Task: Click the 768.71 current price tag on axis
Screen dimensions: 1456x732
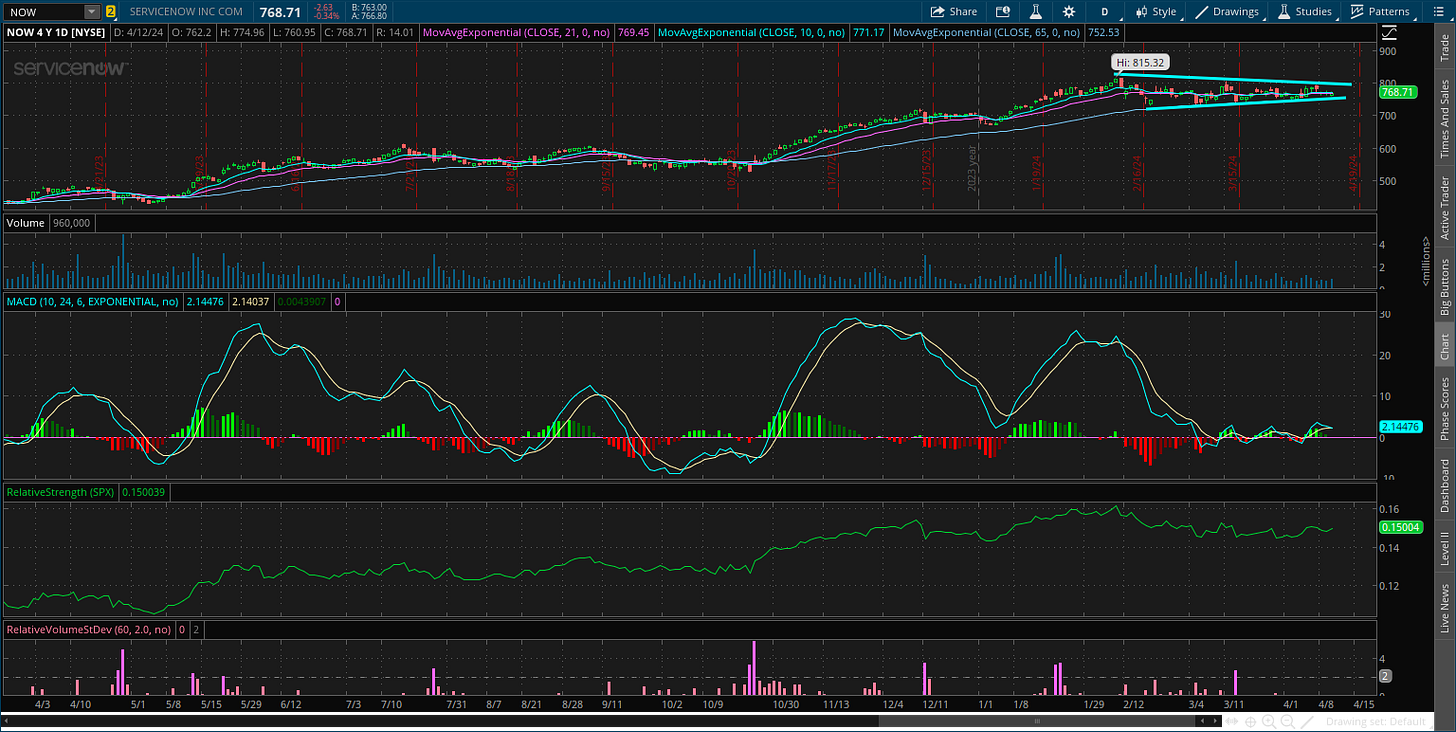Action: [1397, 92]
